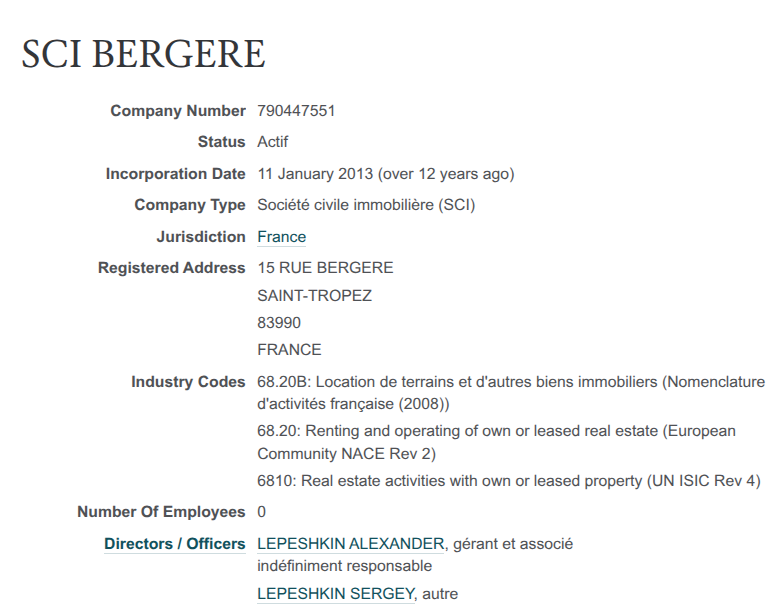Click the 15 RUE BERGERE address line
The width and height of the screenshot is (780, 615).
(x=325, y=268)
